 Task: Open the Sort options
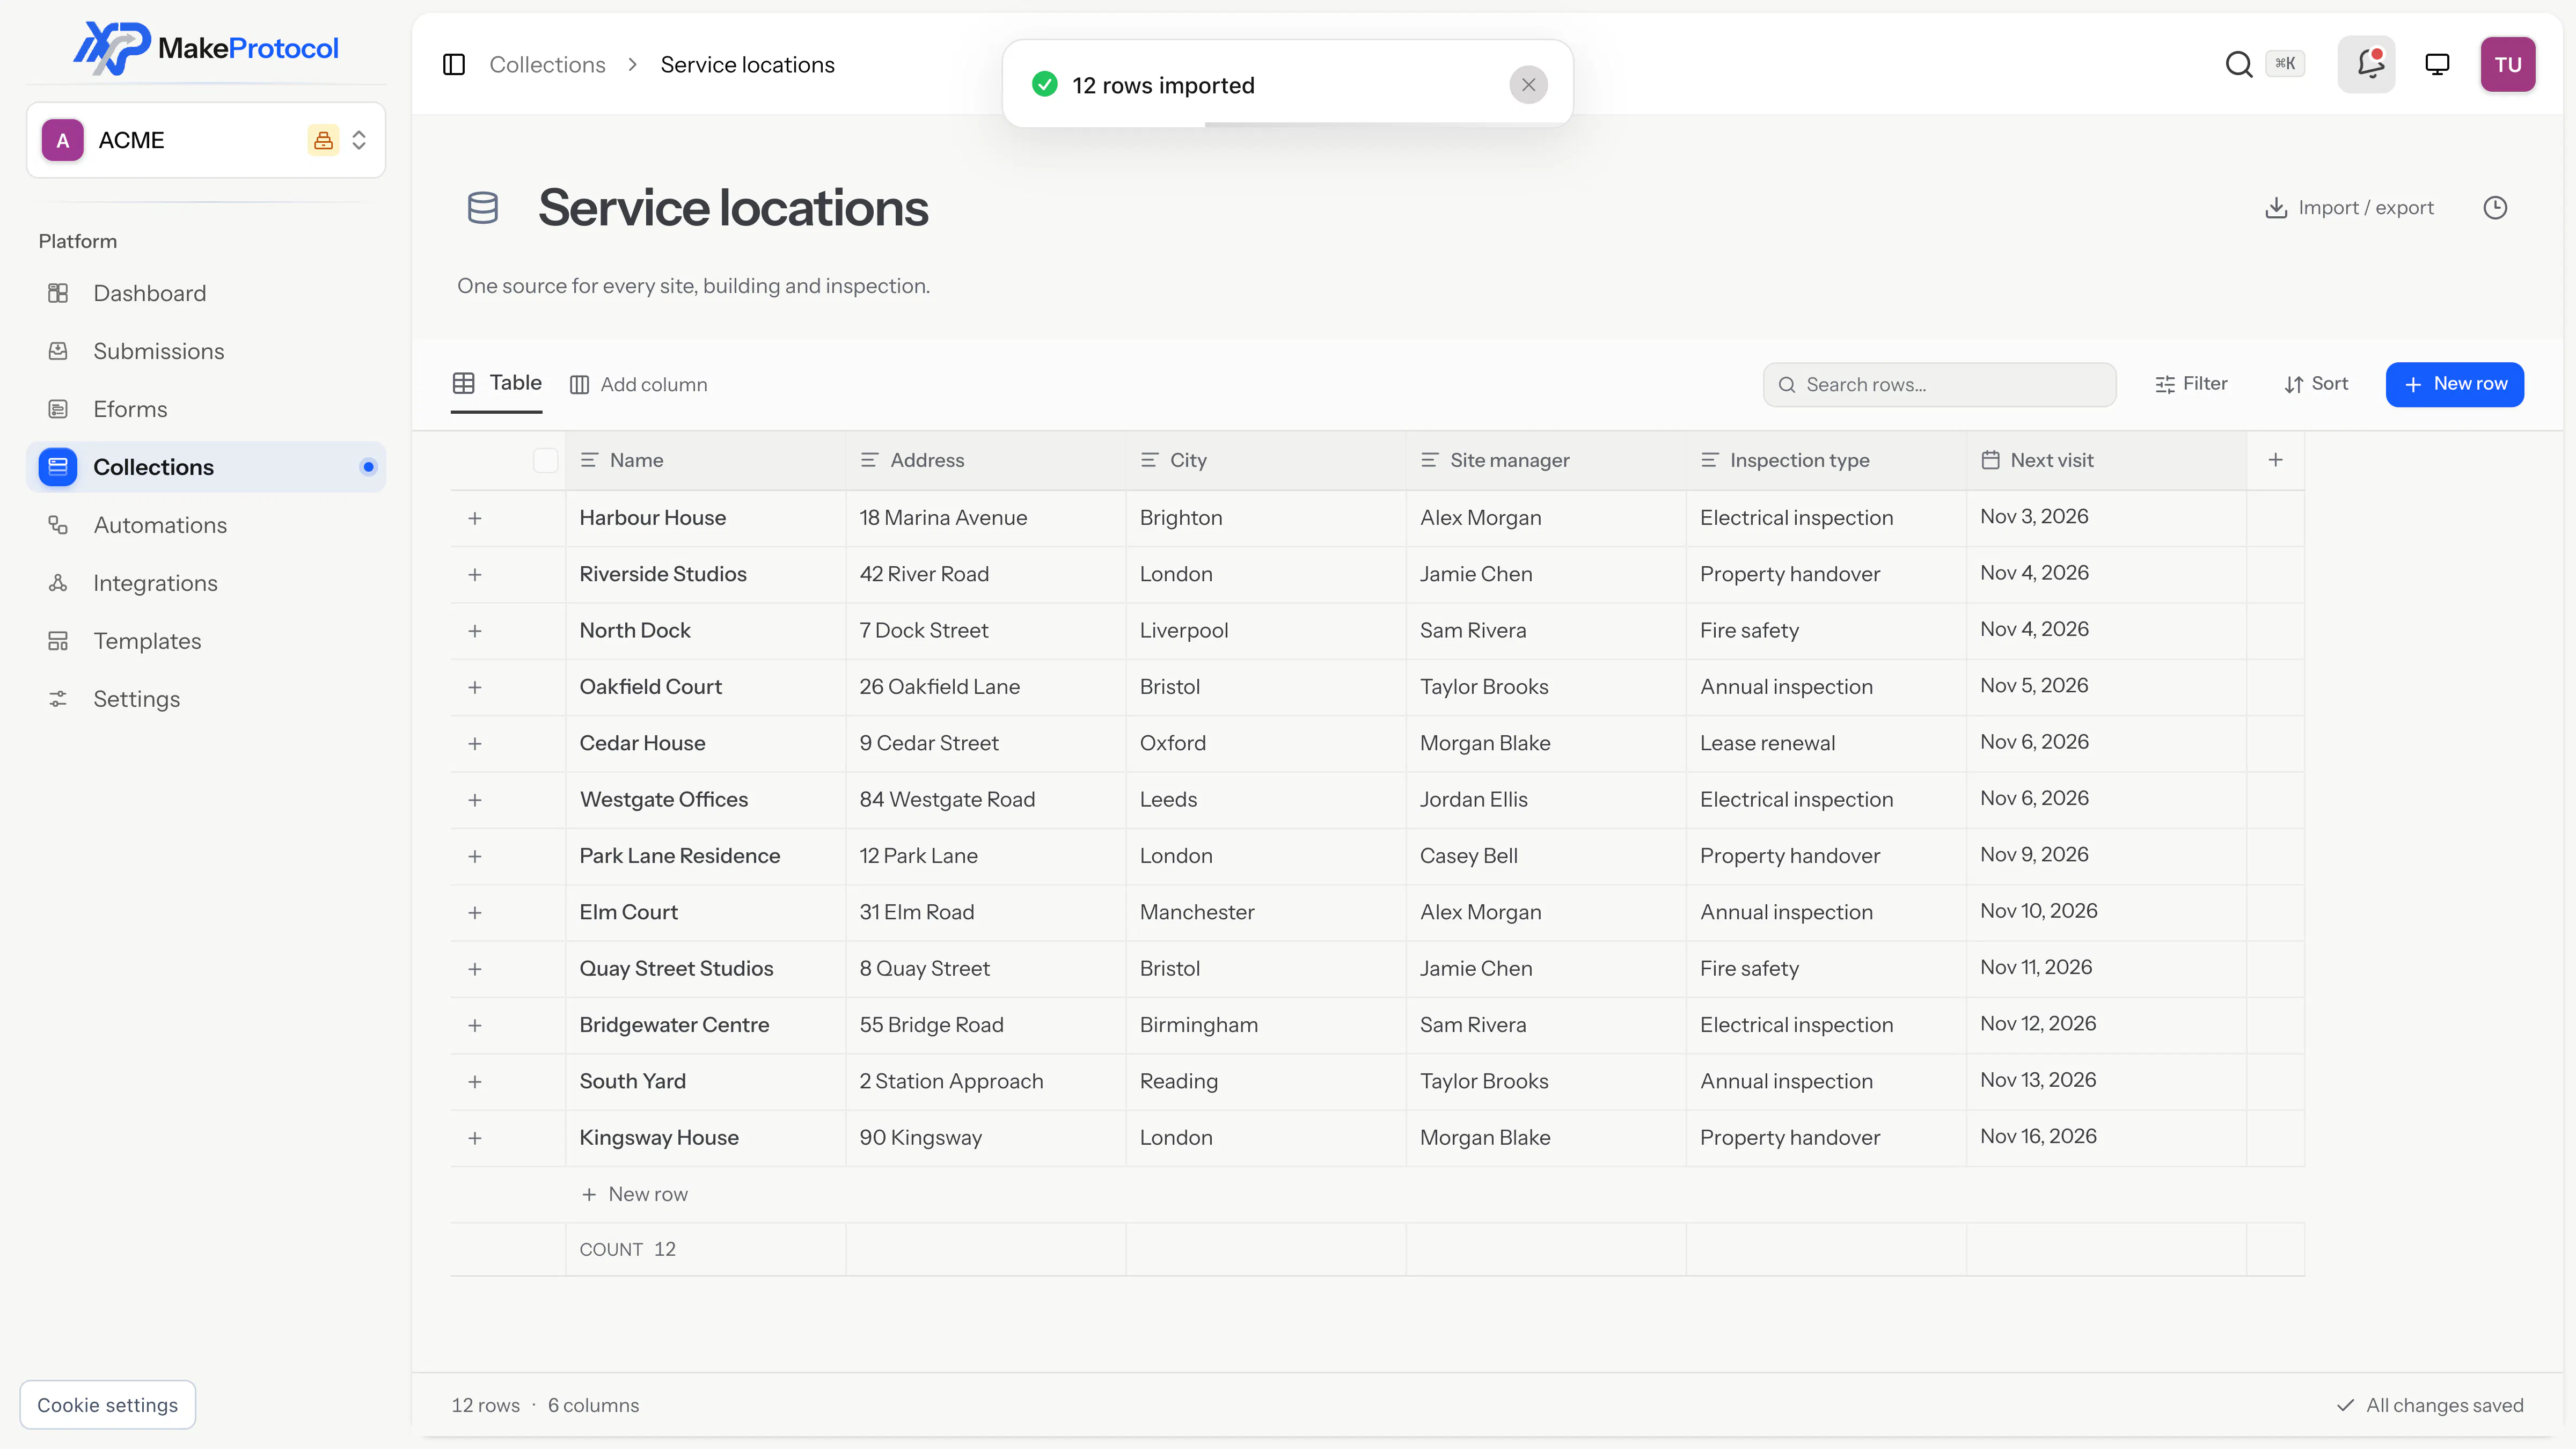click(2316, 384)
